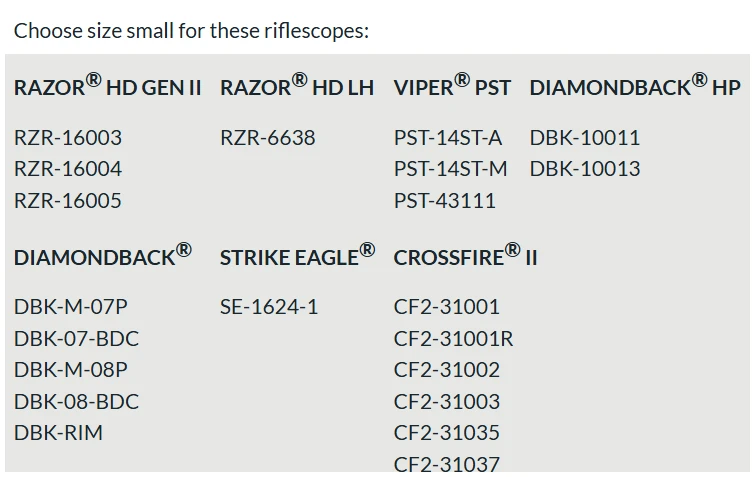Click the DBK-07-BDC model number

click(76, 338)
